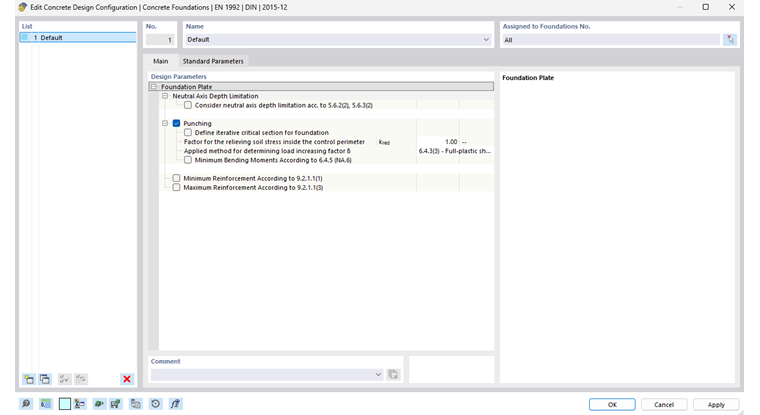
Task: Reset values with the circular arrow icon
Action: (x=156, y=404)
